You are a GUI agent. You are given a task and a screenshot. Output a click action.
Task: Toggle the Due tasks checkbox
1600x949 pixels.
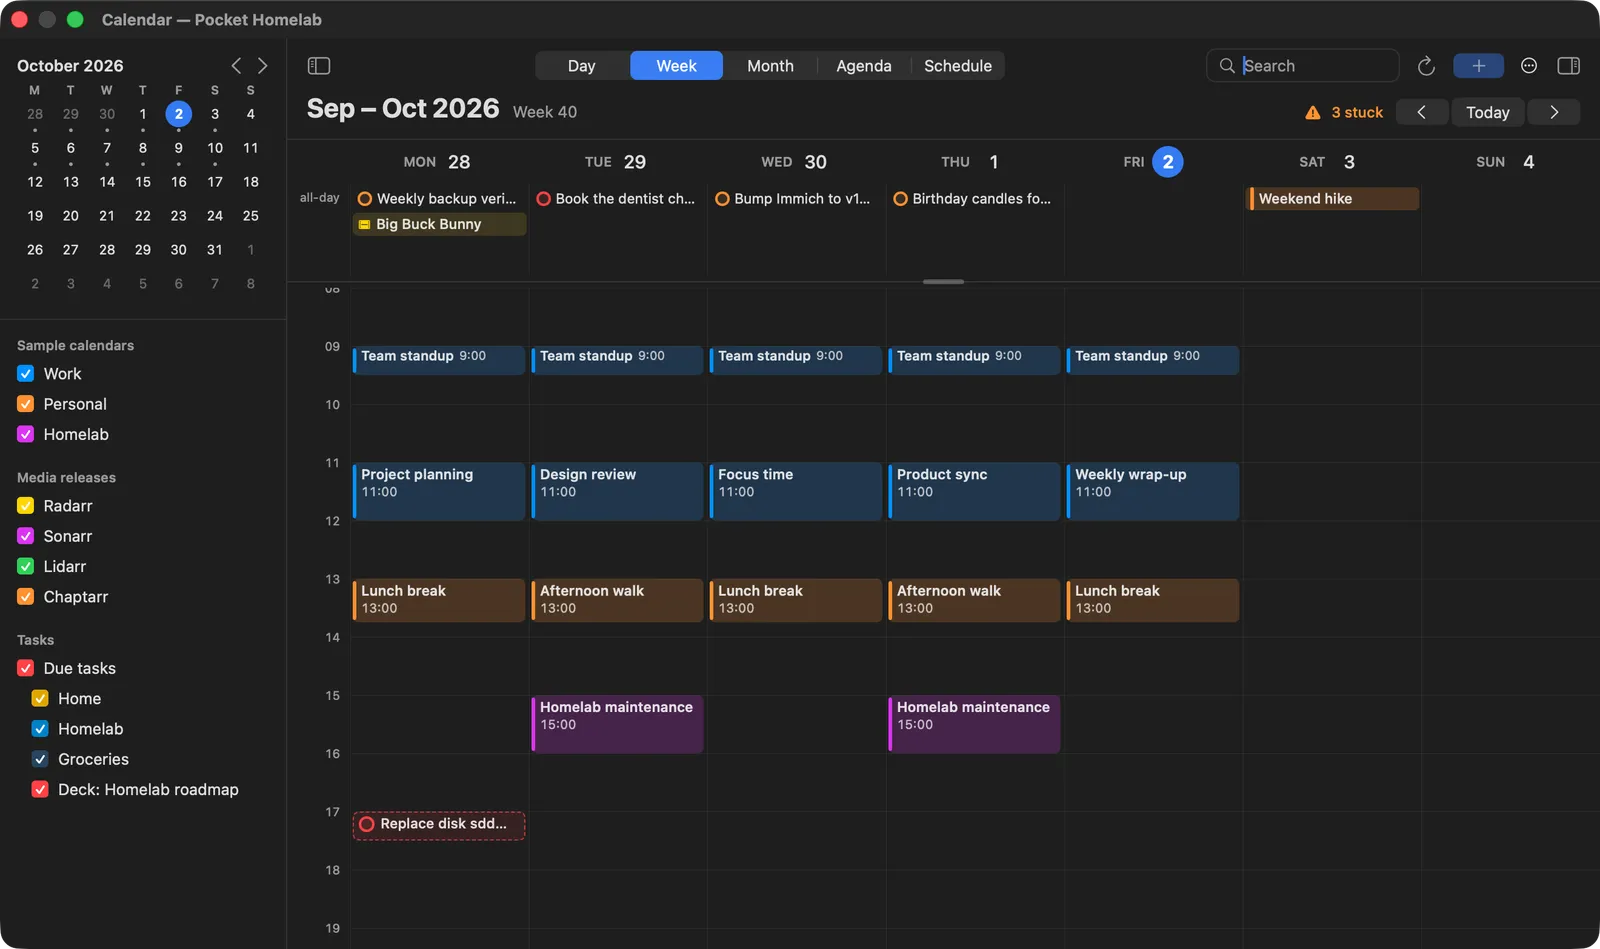[x=26, y=668]
